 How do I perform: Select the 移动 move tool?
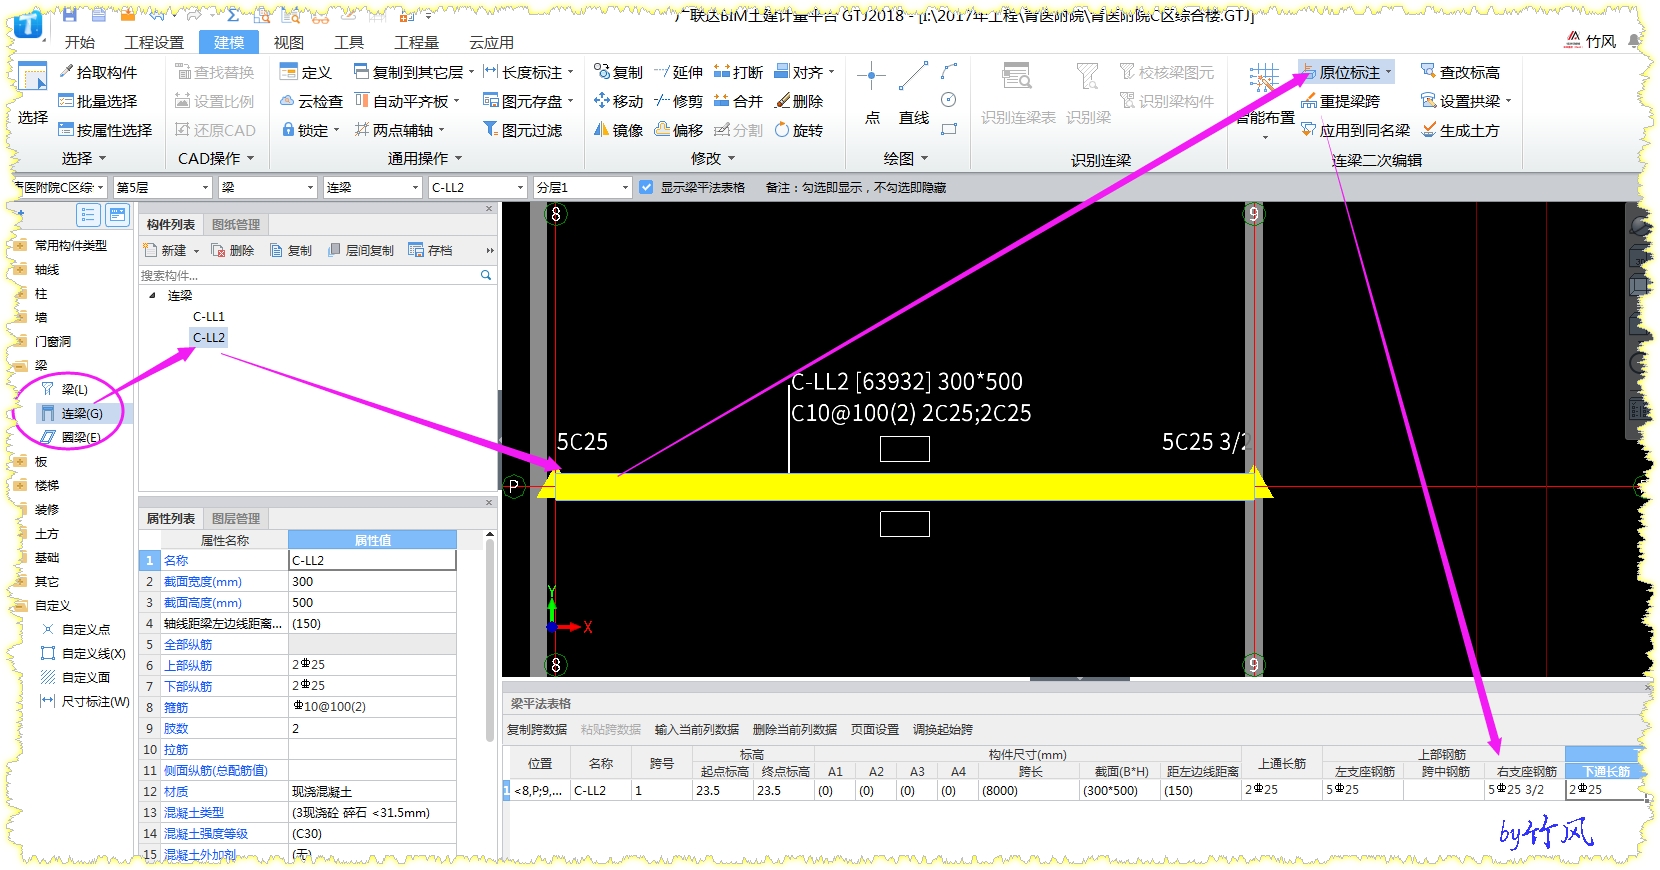click(x=618, y=101)
